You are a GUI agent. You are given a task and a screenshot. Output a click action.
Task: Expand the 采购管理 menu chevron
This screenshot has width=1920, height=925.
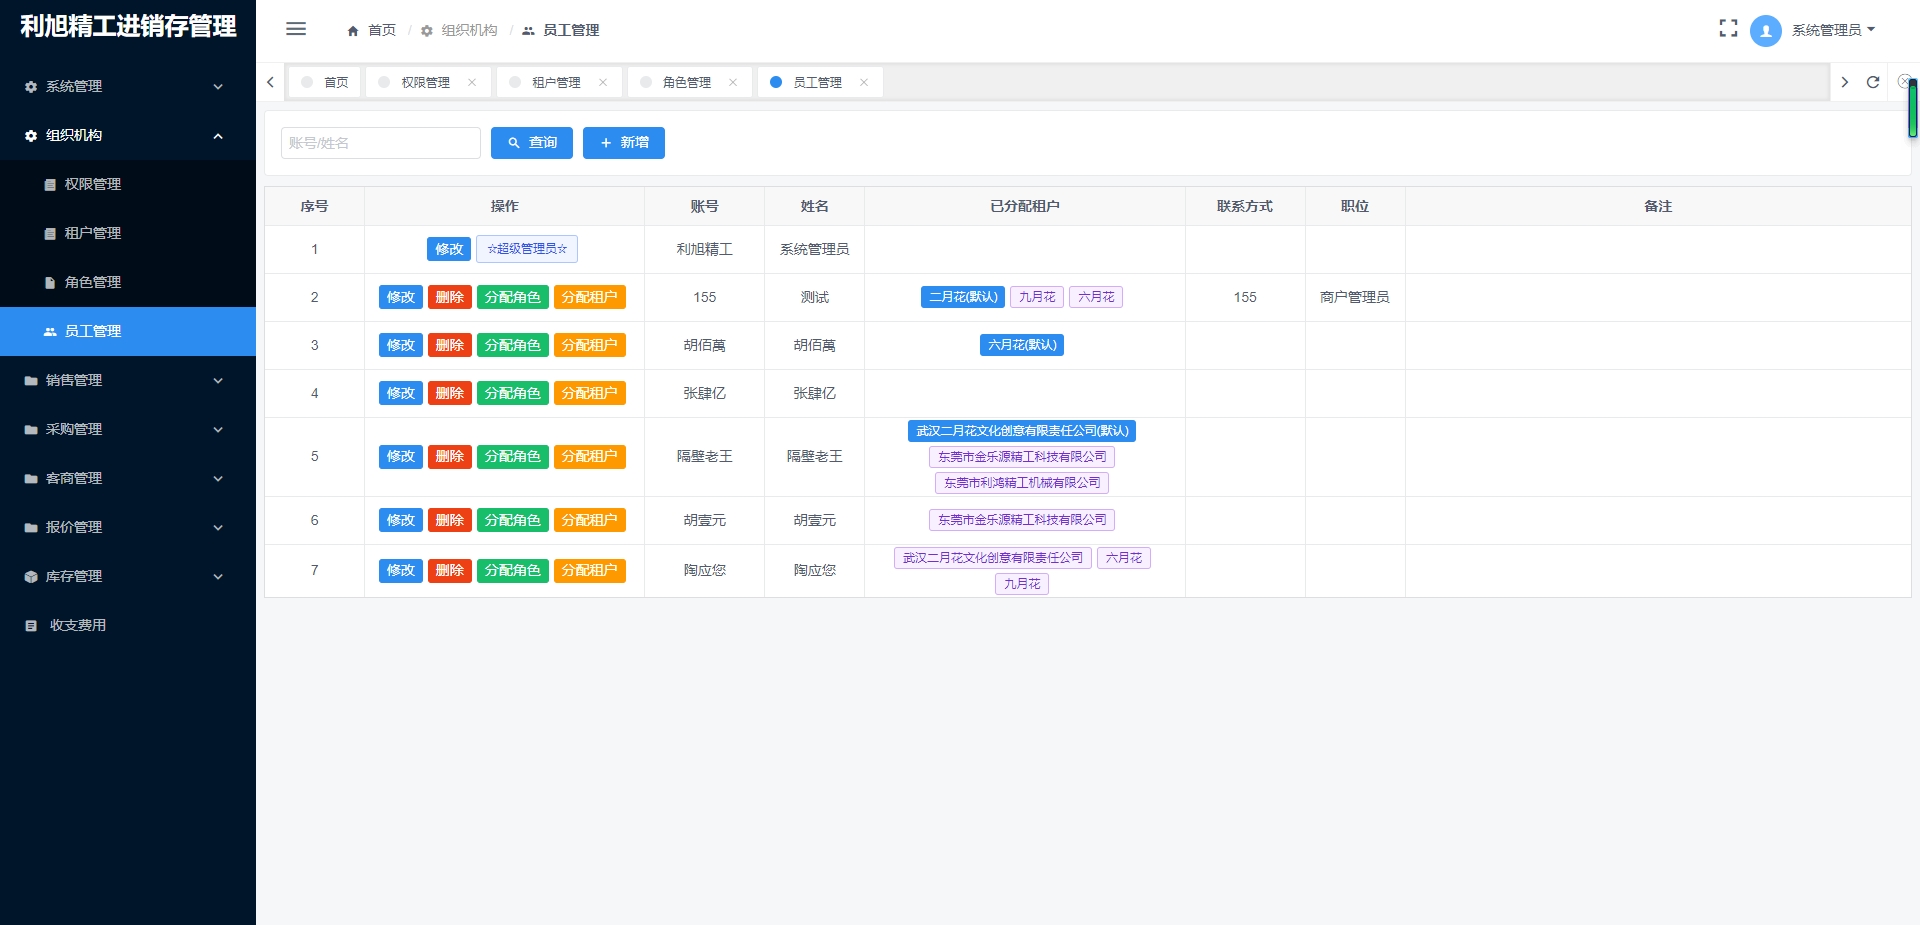click(x=218, y=430)
